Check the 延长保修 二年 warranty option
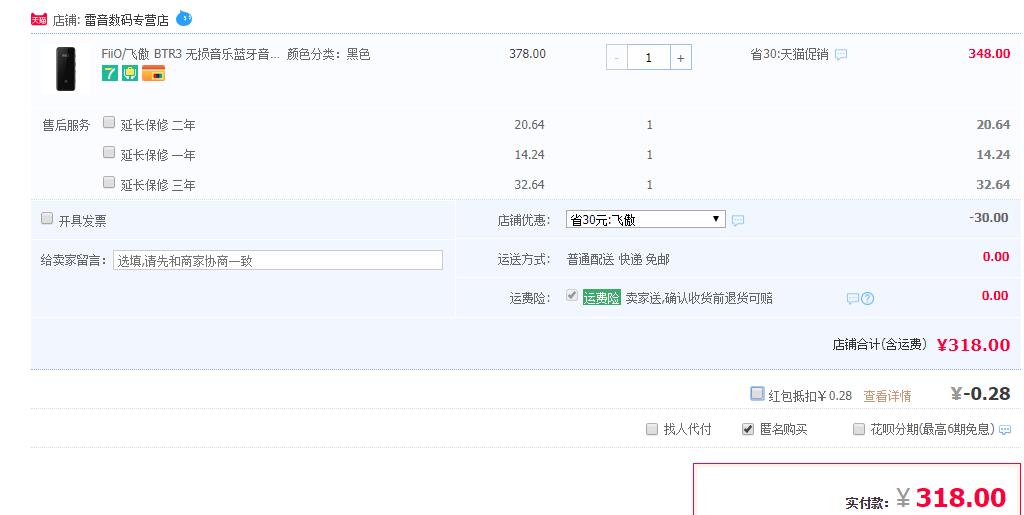Viewport: 1024px width, 515px height. (109, 122)
